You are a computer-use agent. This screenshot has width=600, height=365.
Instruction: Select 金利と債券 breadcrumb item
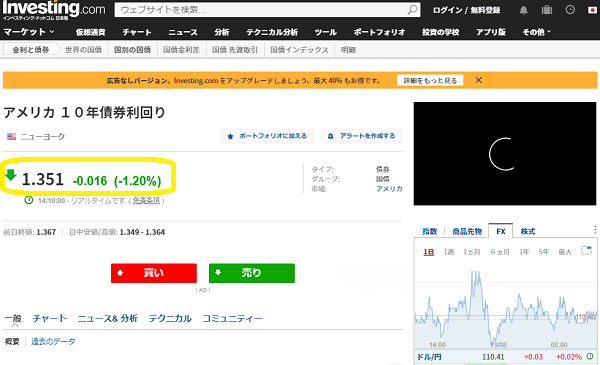tap(31, 50)
